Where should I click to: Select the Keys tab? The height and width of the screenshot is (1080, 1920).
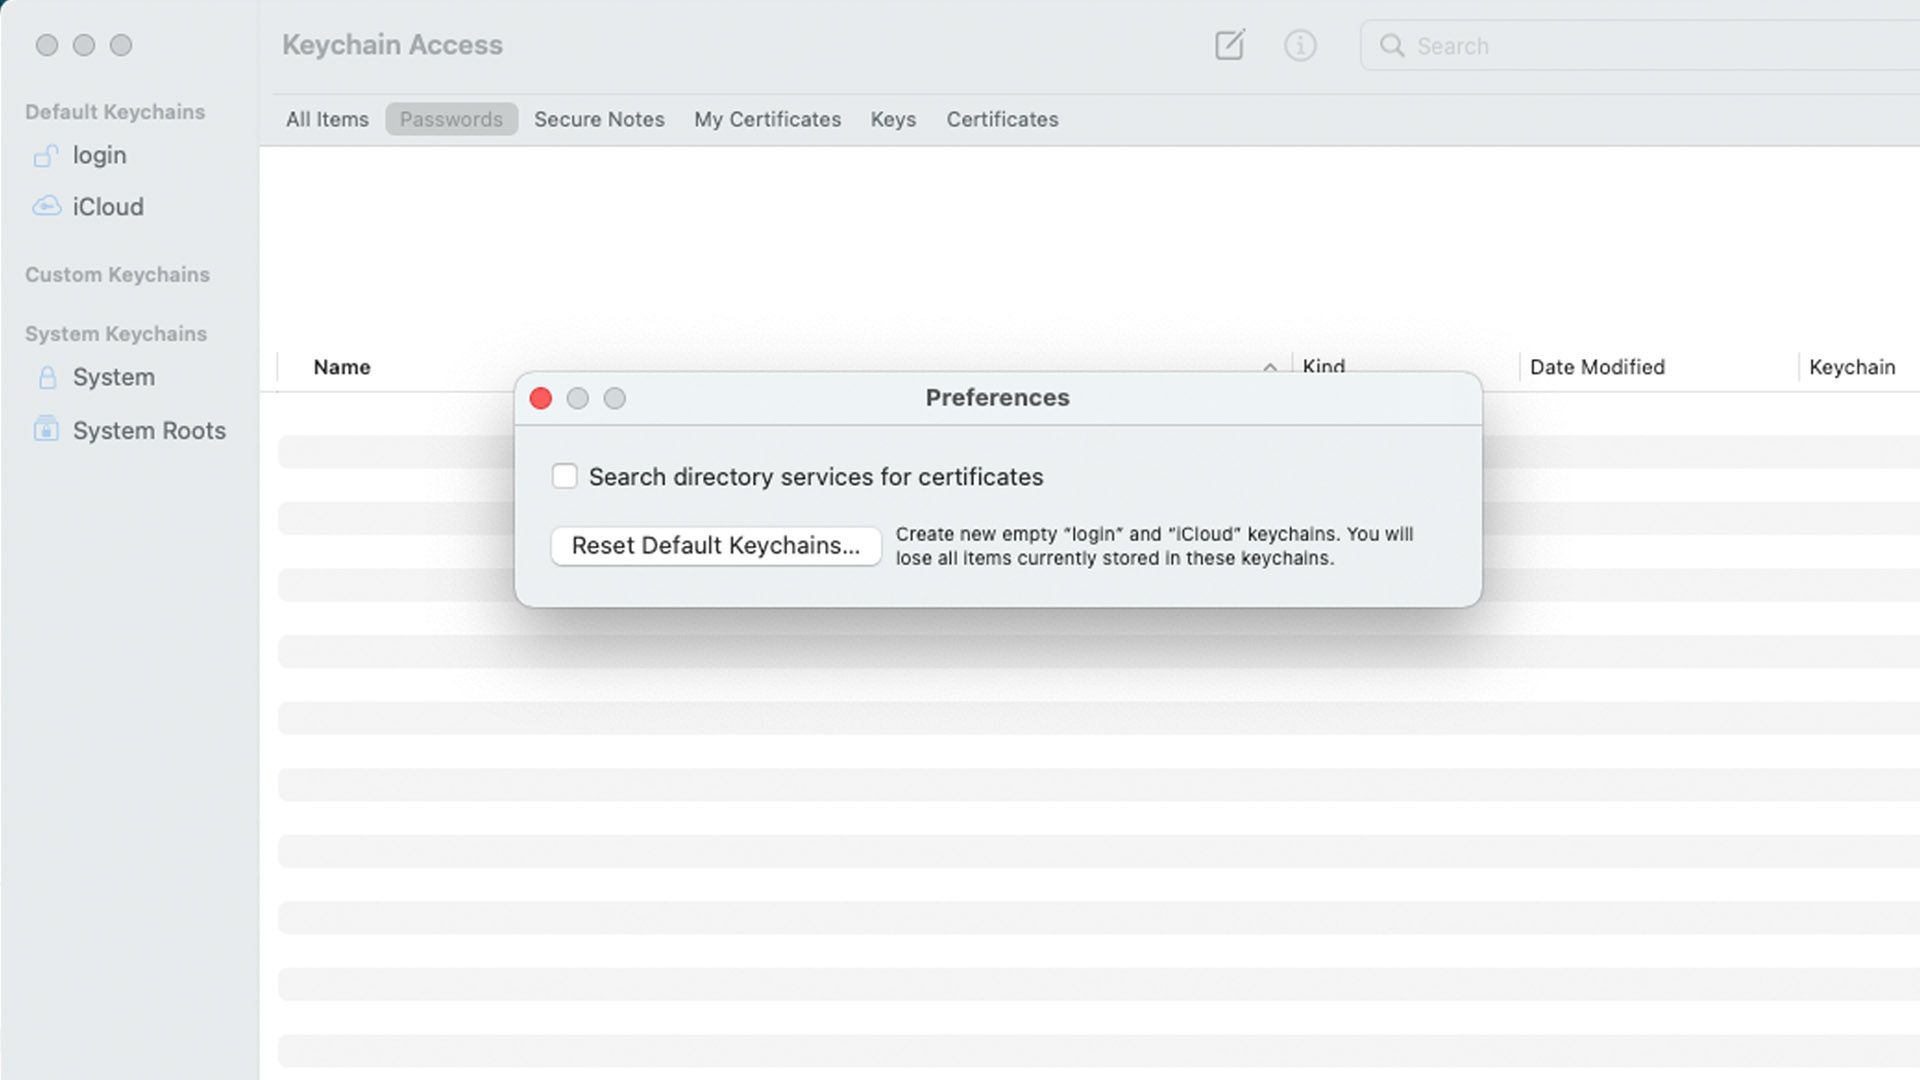pos(892,120)
